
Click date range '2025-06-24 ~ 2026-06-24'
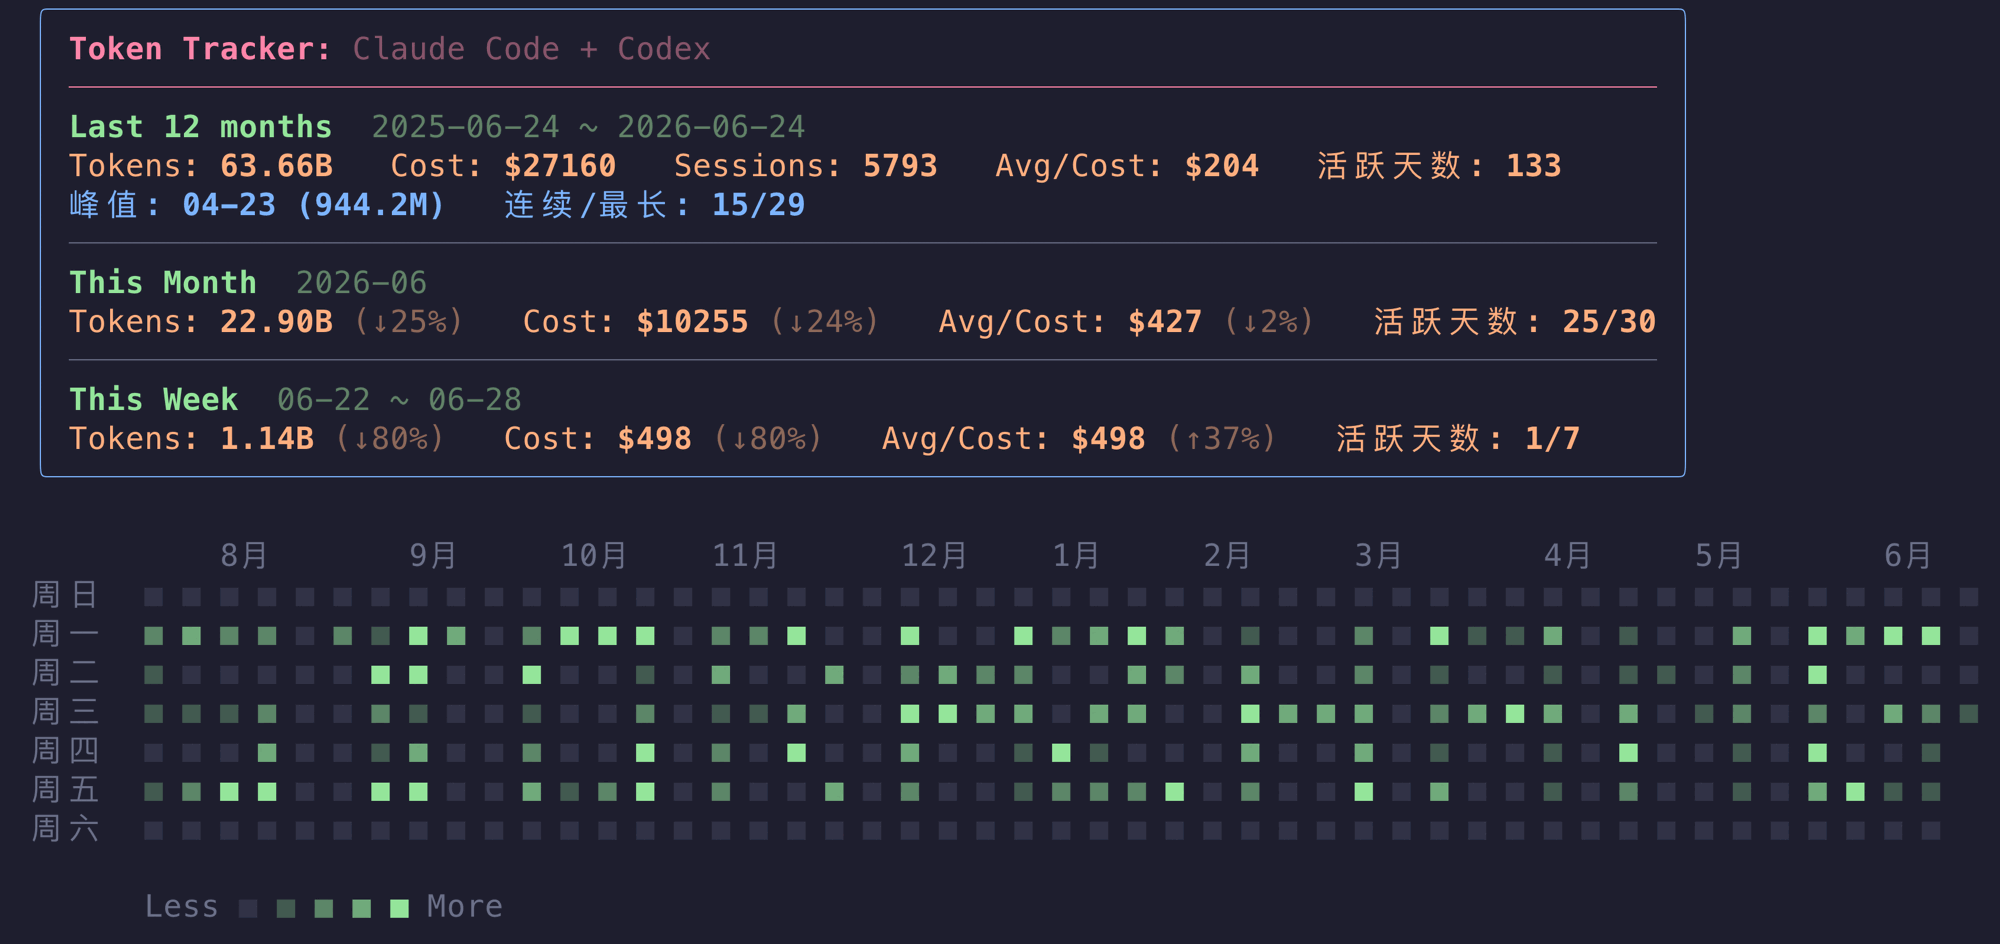[588, 127]
